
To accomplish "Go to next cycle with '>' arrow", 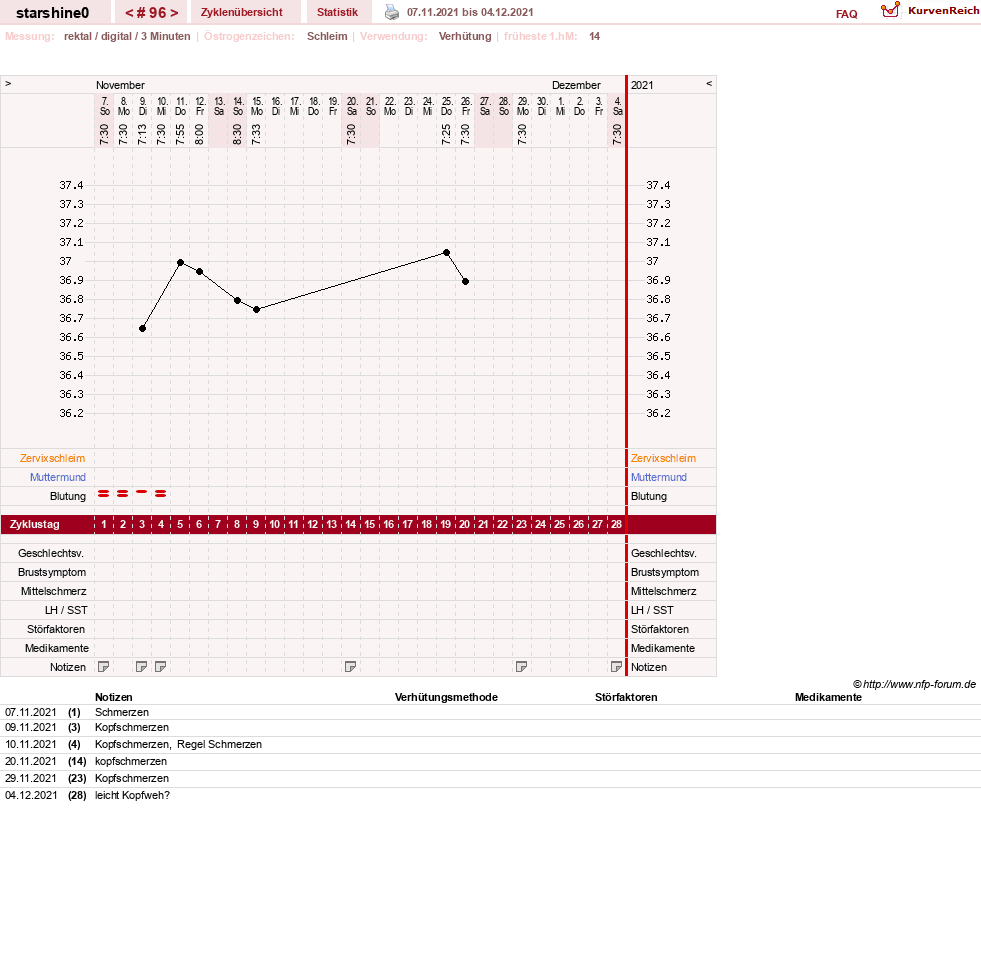I will 174,13.
